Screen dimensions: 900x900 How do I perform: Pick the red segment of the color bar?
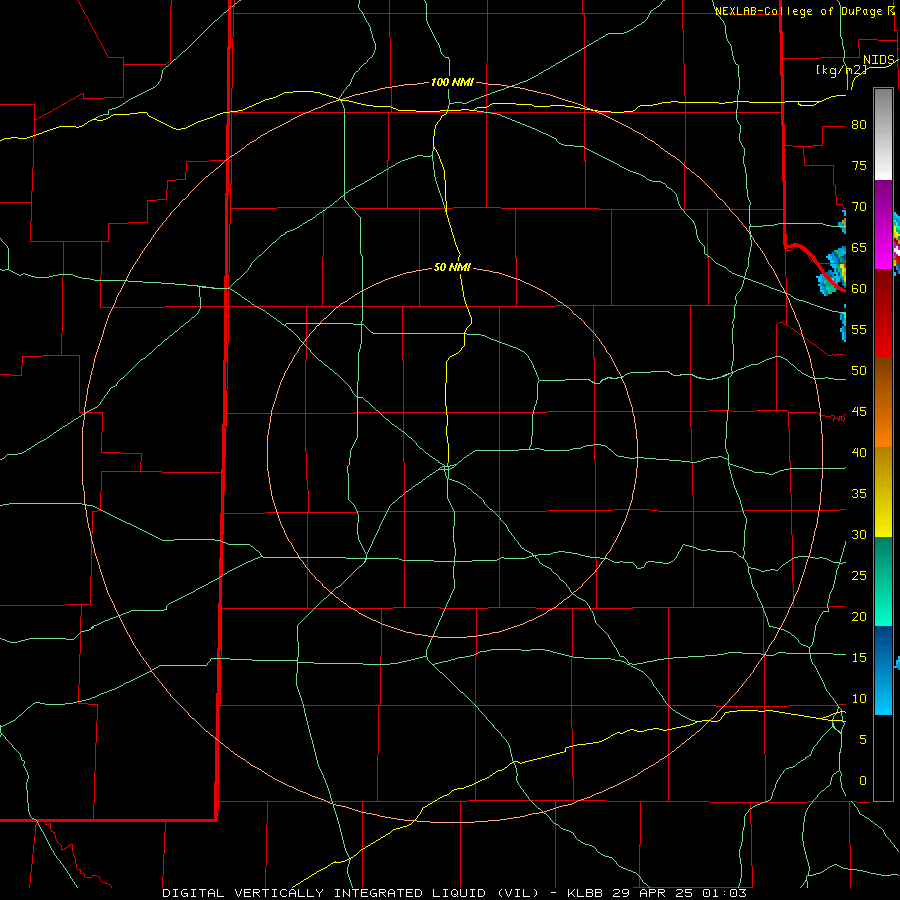point(883,313)
